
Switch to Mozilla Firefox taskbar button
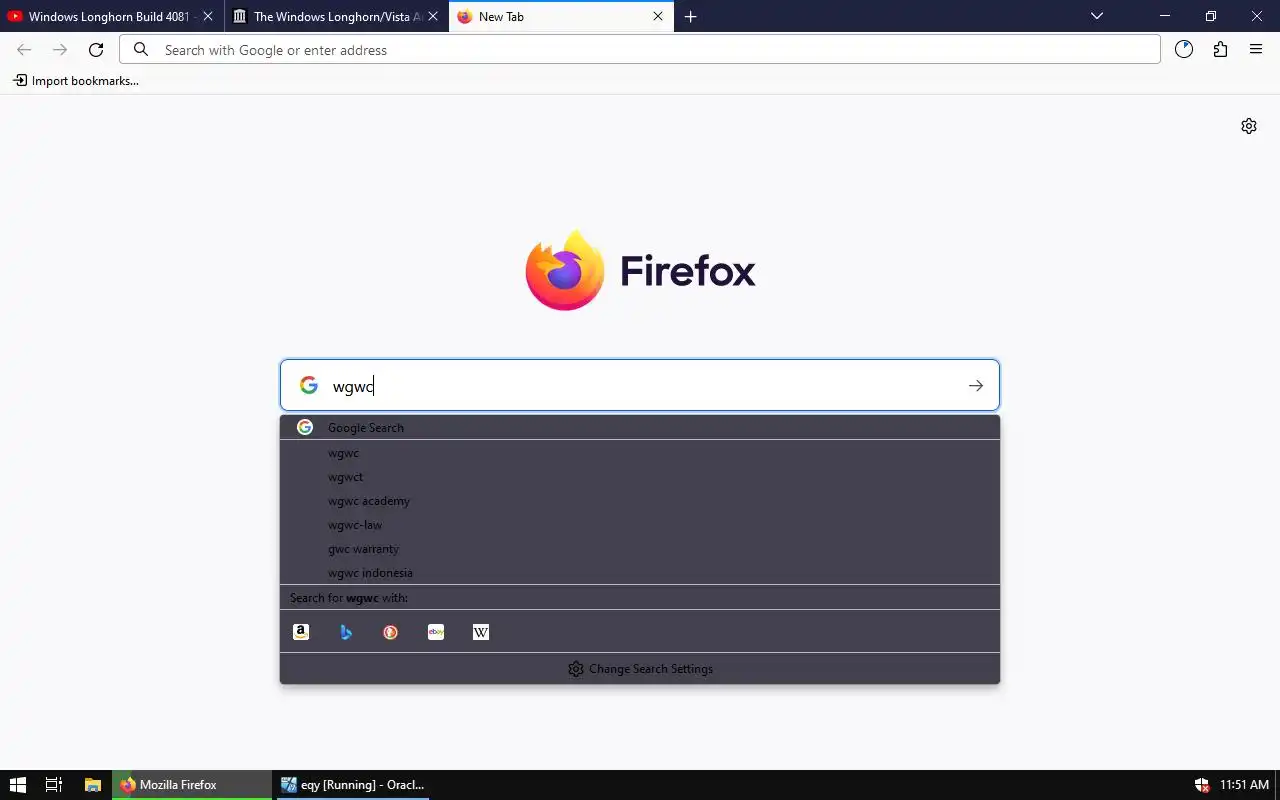click(x=191, y=785)
